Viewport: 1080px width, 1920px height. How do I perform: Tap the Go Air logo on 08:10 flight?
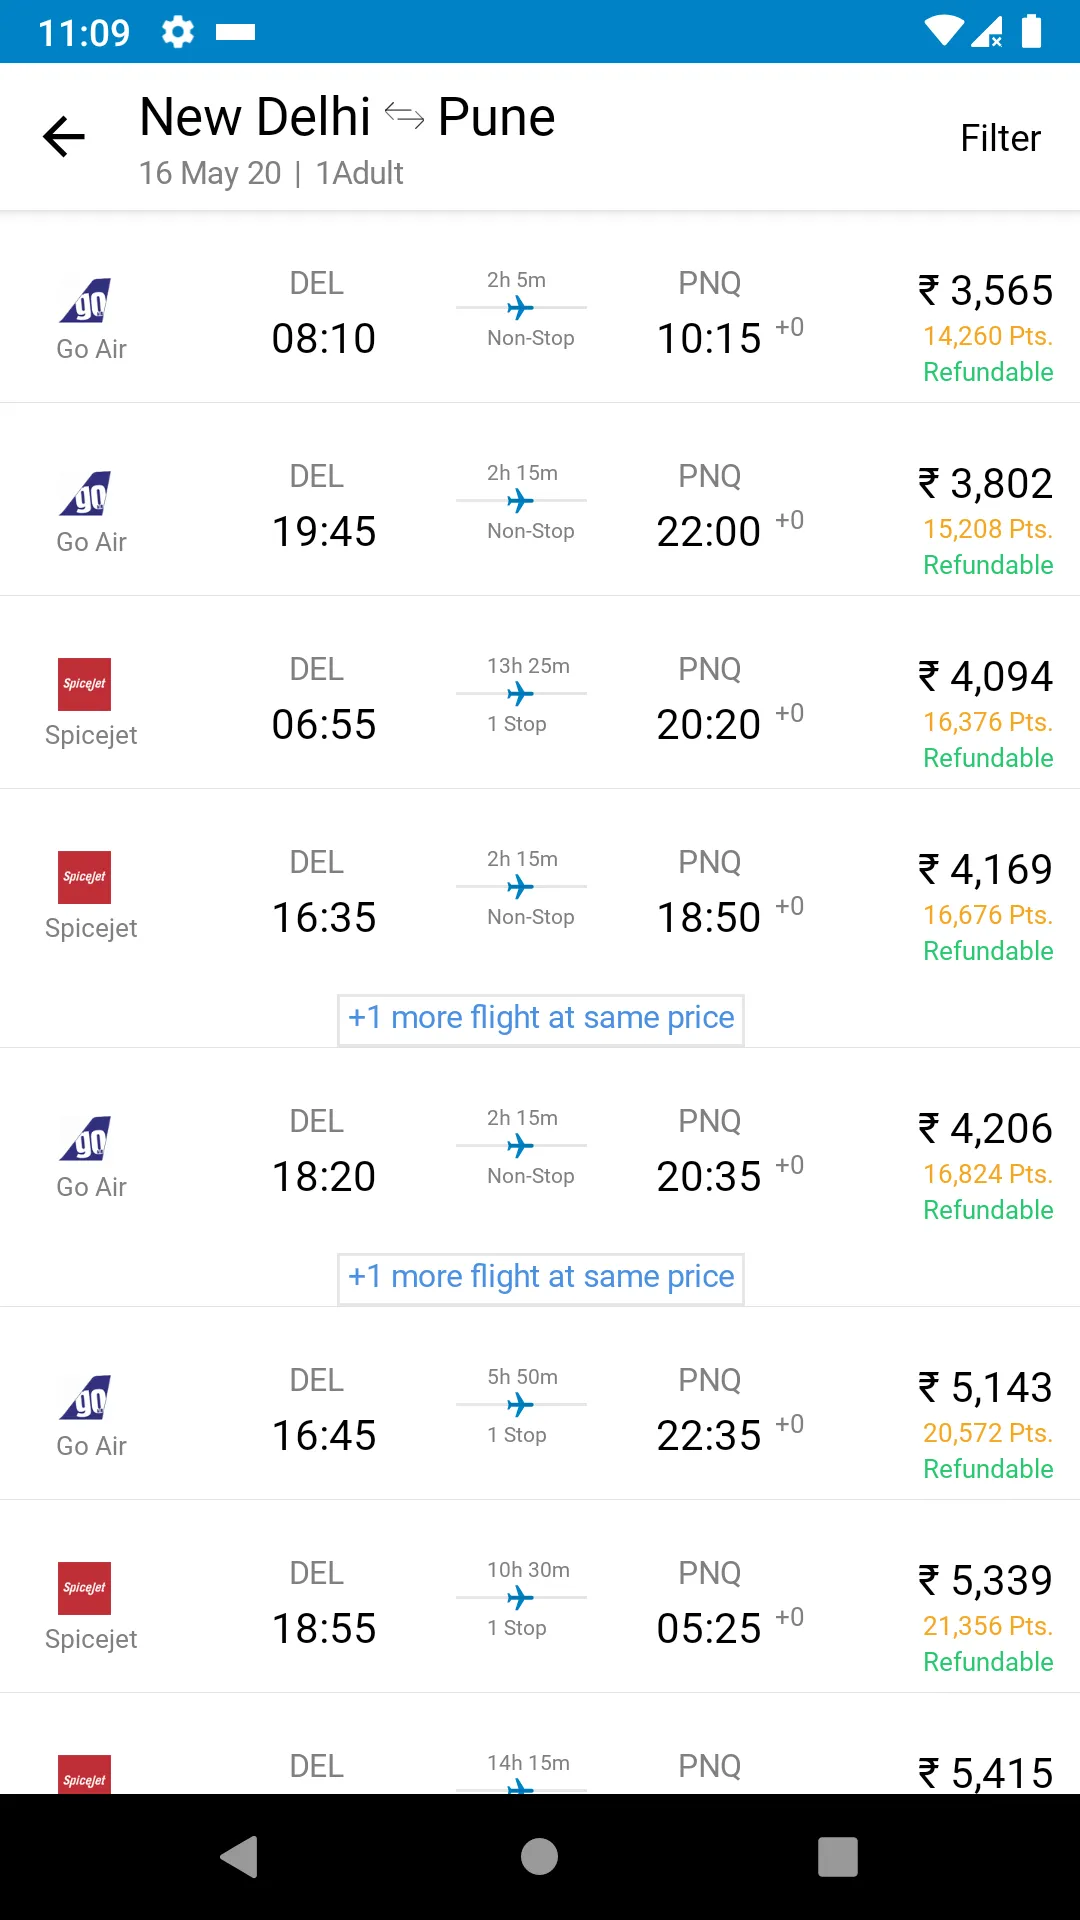tap(86, 300)
